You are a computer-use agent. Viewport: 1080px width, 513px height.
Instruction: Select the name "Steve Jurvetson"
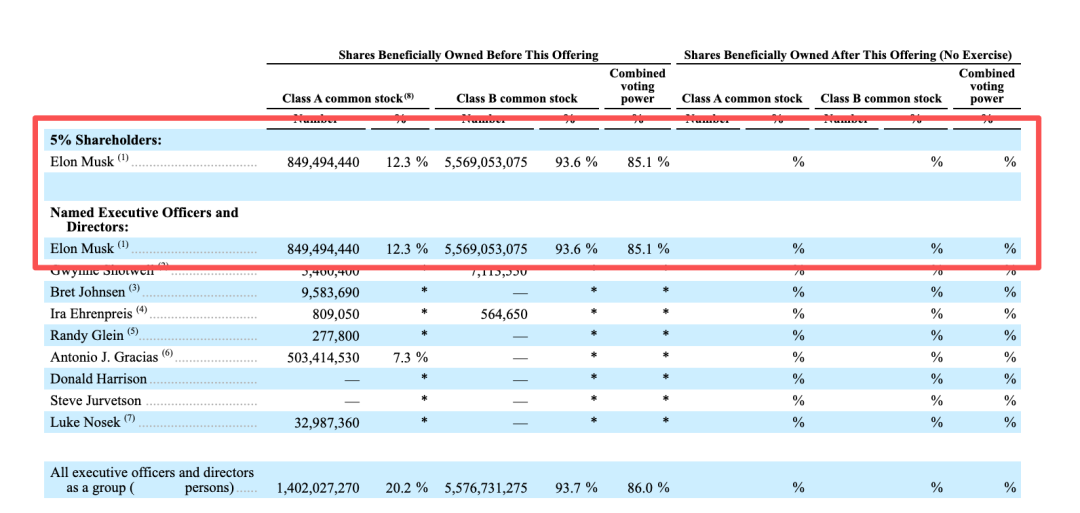point(96,400)
